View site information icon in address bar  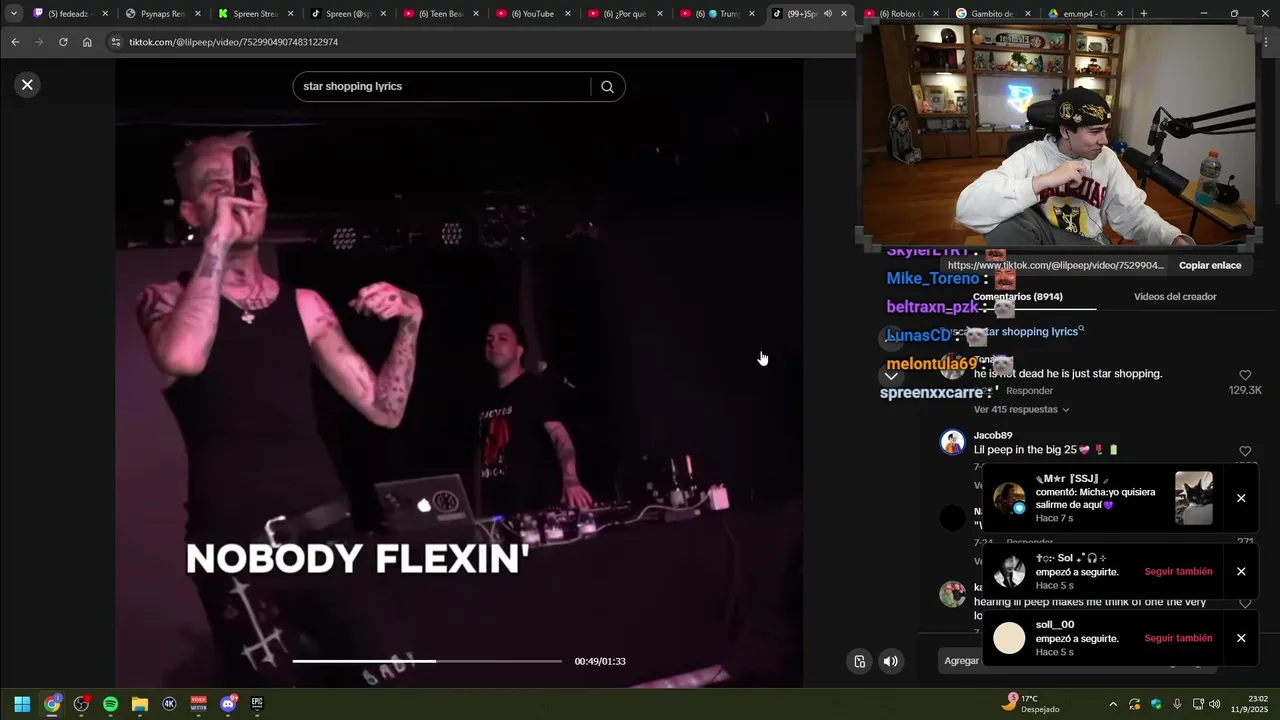coord(116,42)
